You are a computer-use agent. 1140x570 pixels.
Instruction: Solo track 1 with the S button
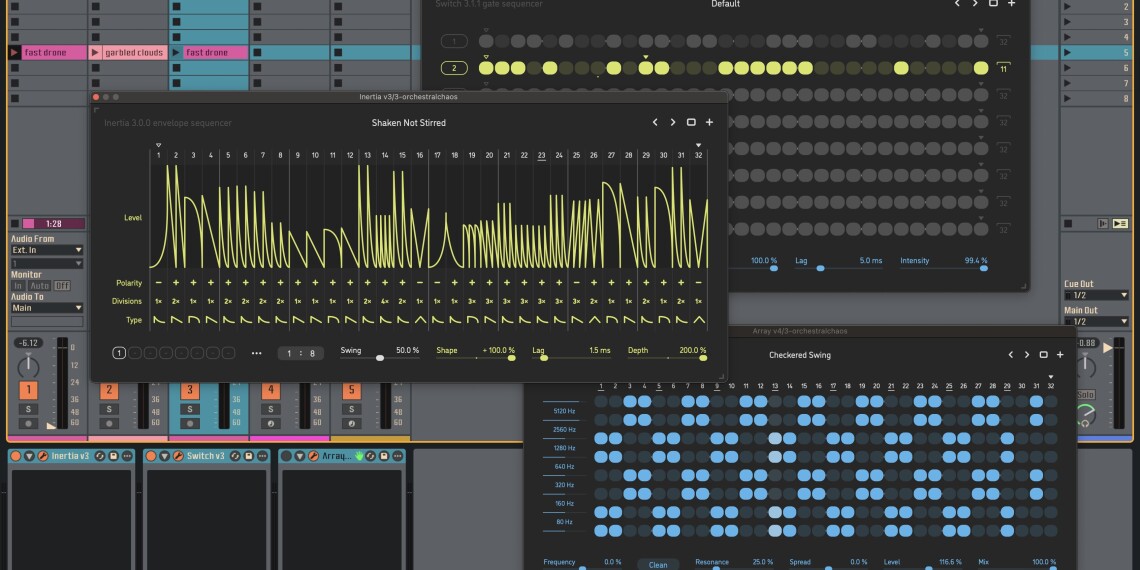coord(29,409)
